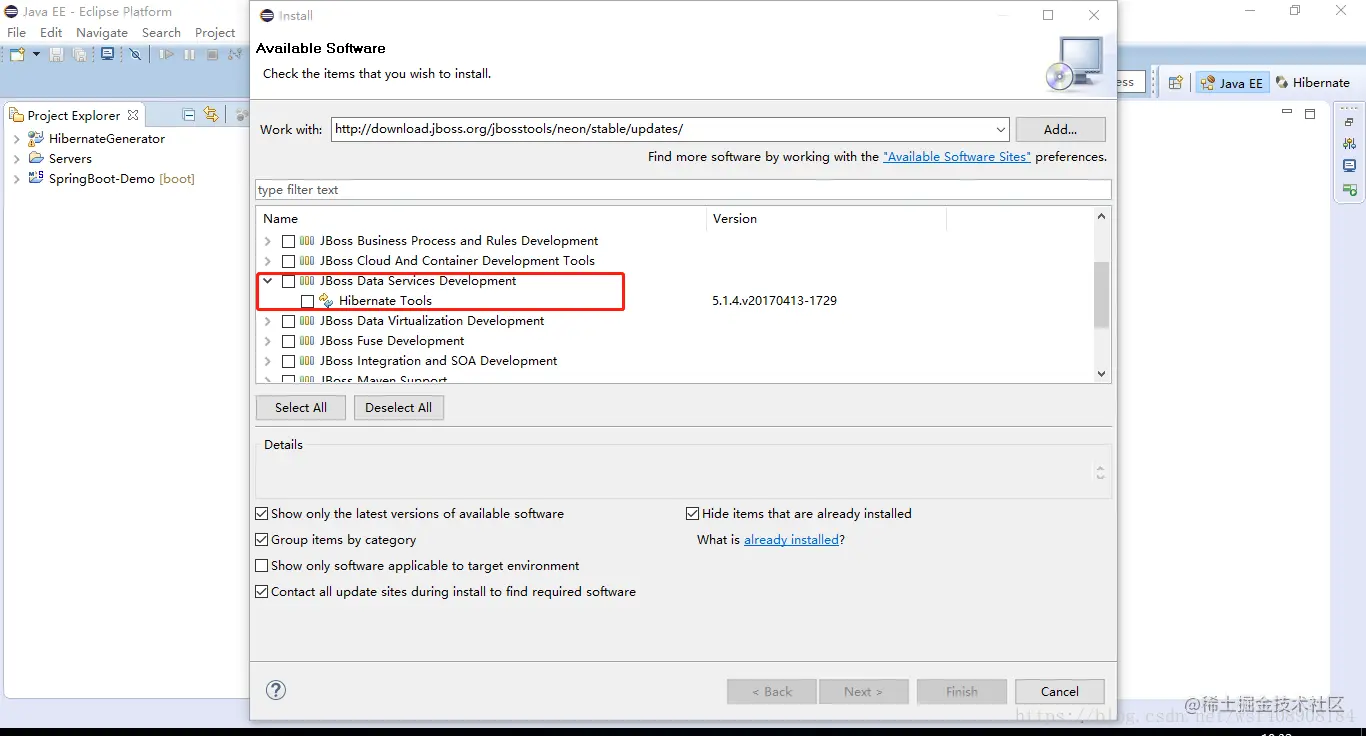Check the JBoss Integration and SOA Development box
Image resolution: width=1366 pixels, height=736 pixels.
coord(288,361)
